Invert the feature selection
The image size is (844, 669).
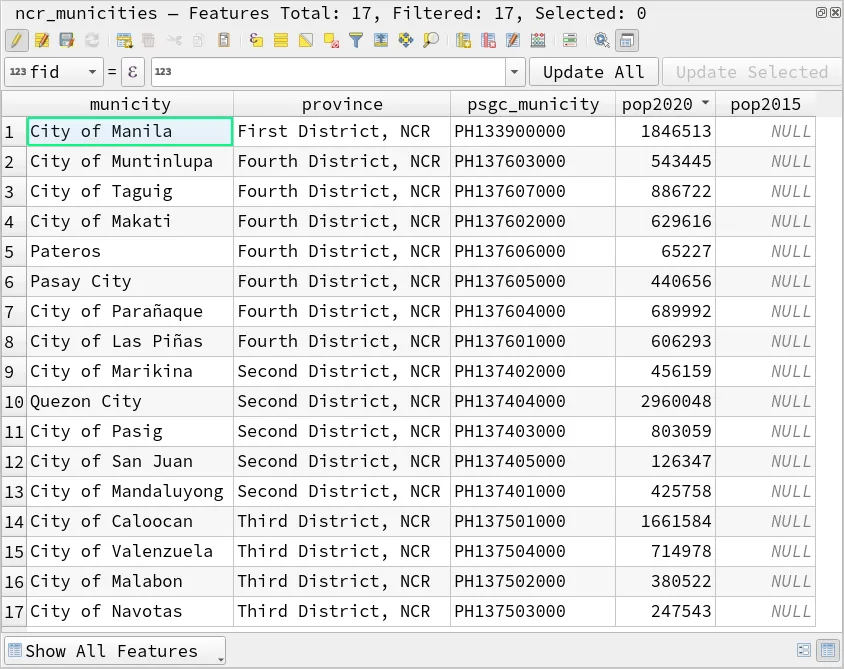[303, 40]
